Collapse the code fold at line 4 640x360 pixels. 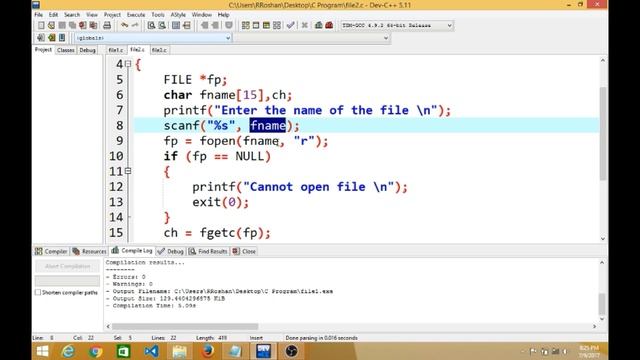tap(128, 64)
